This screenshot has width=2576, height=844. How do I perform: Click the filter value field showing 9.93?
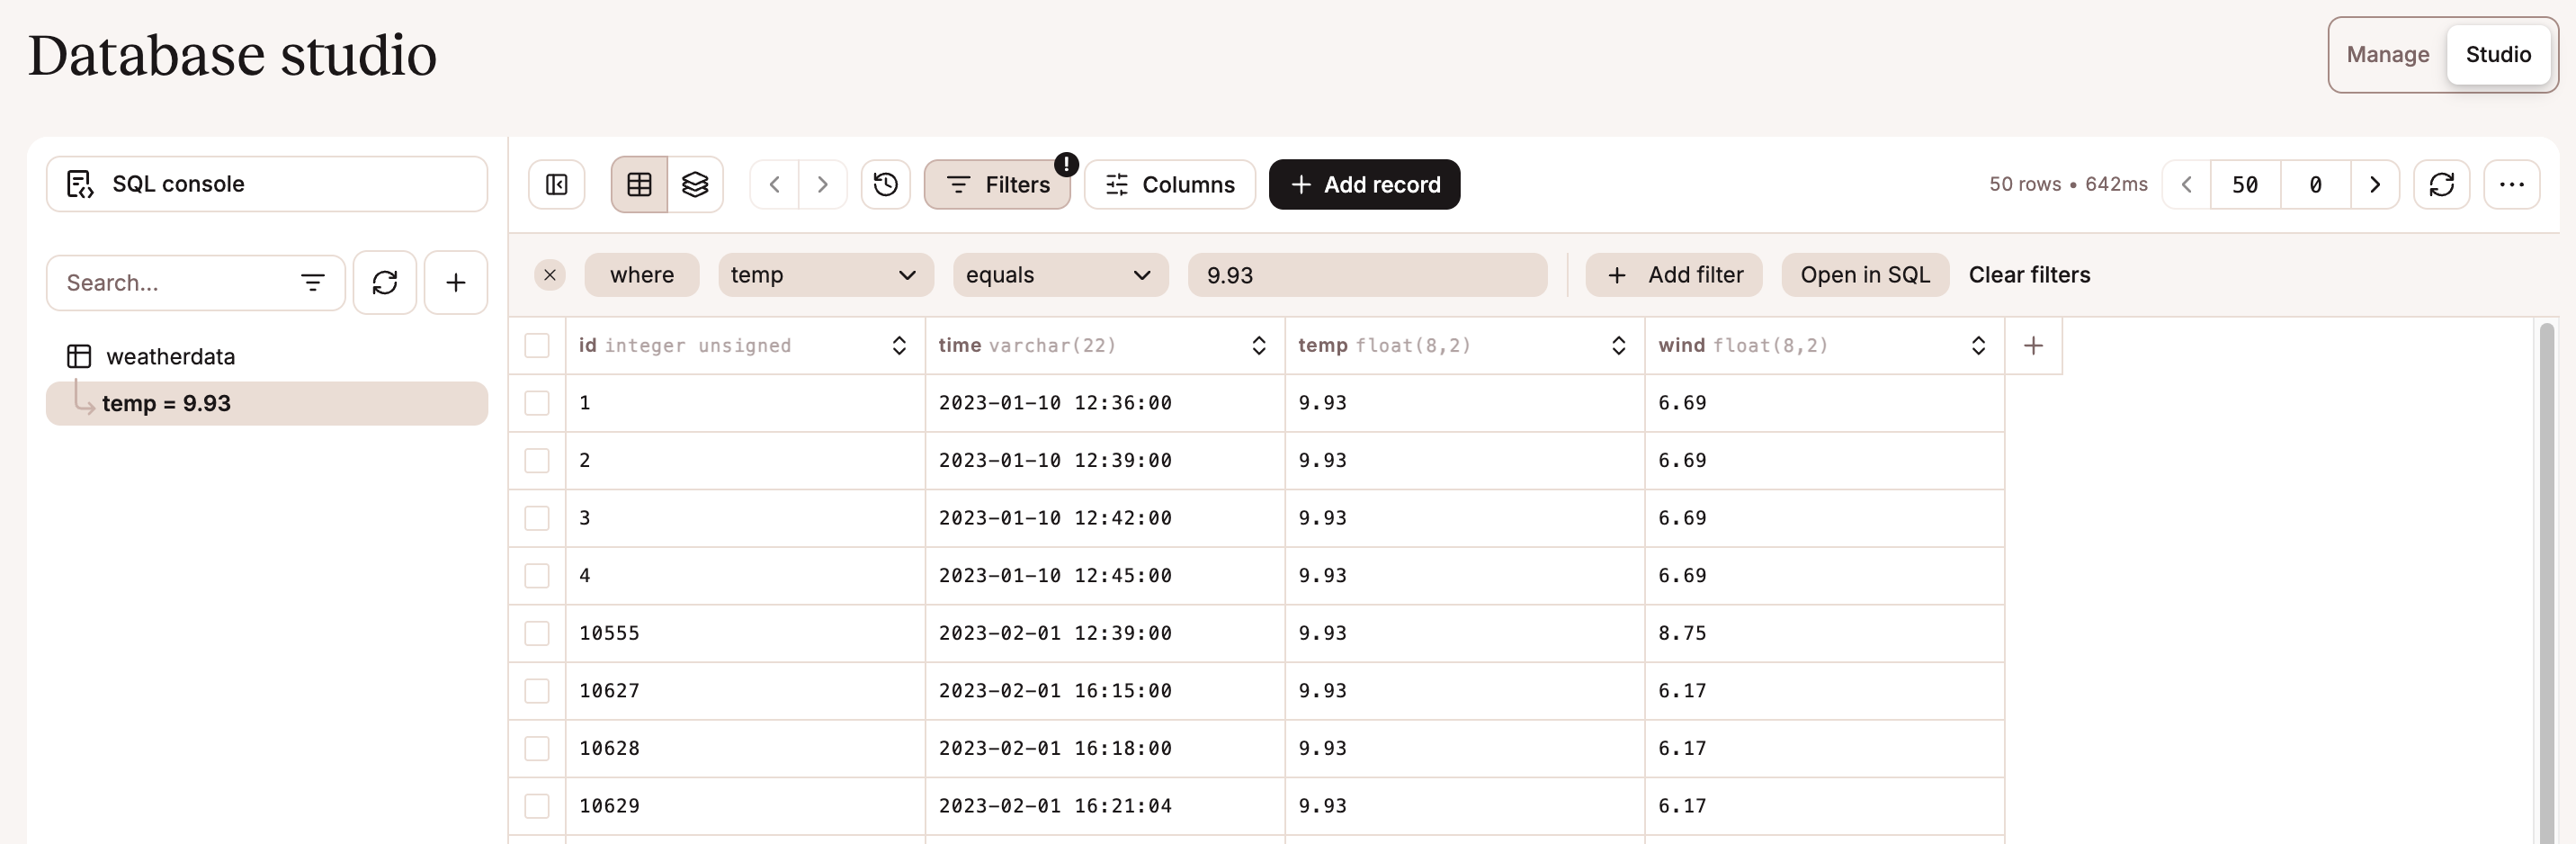point(1367,275)
